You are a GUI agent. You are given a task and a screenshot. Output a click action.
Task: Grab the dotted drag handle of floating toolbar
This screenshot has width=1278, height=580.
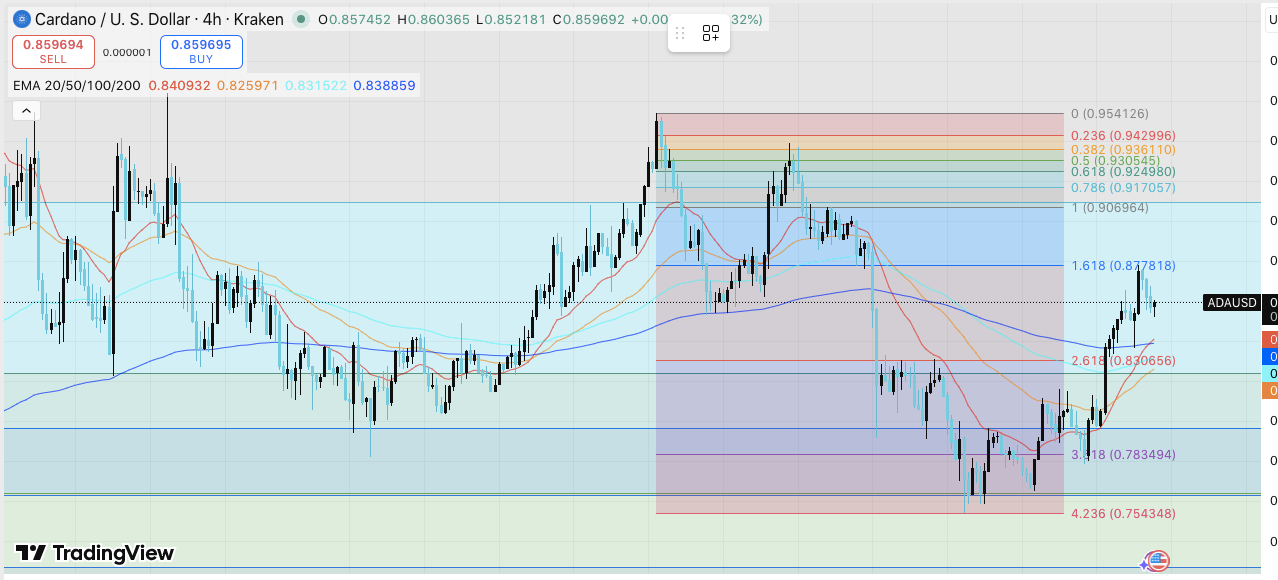681,34
